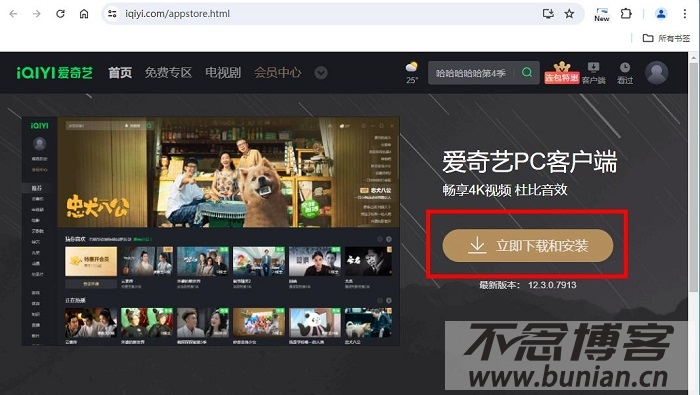Open the Chrome three-dot menu

684,14
